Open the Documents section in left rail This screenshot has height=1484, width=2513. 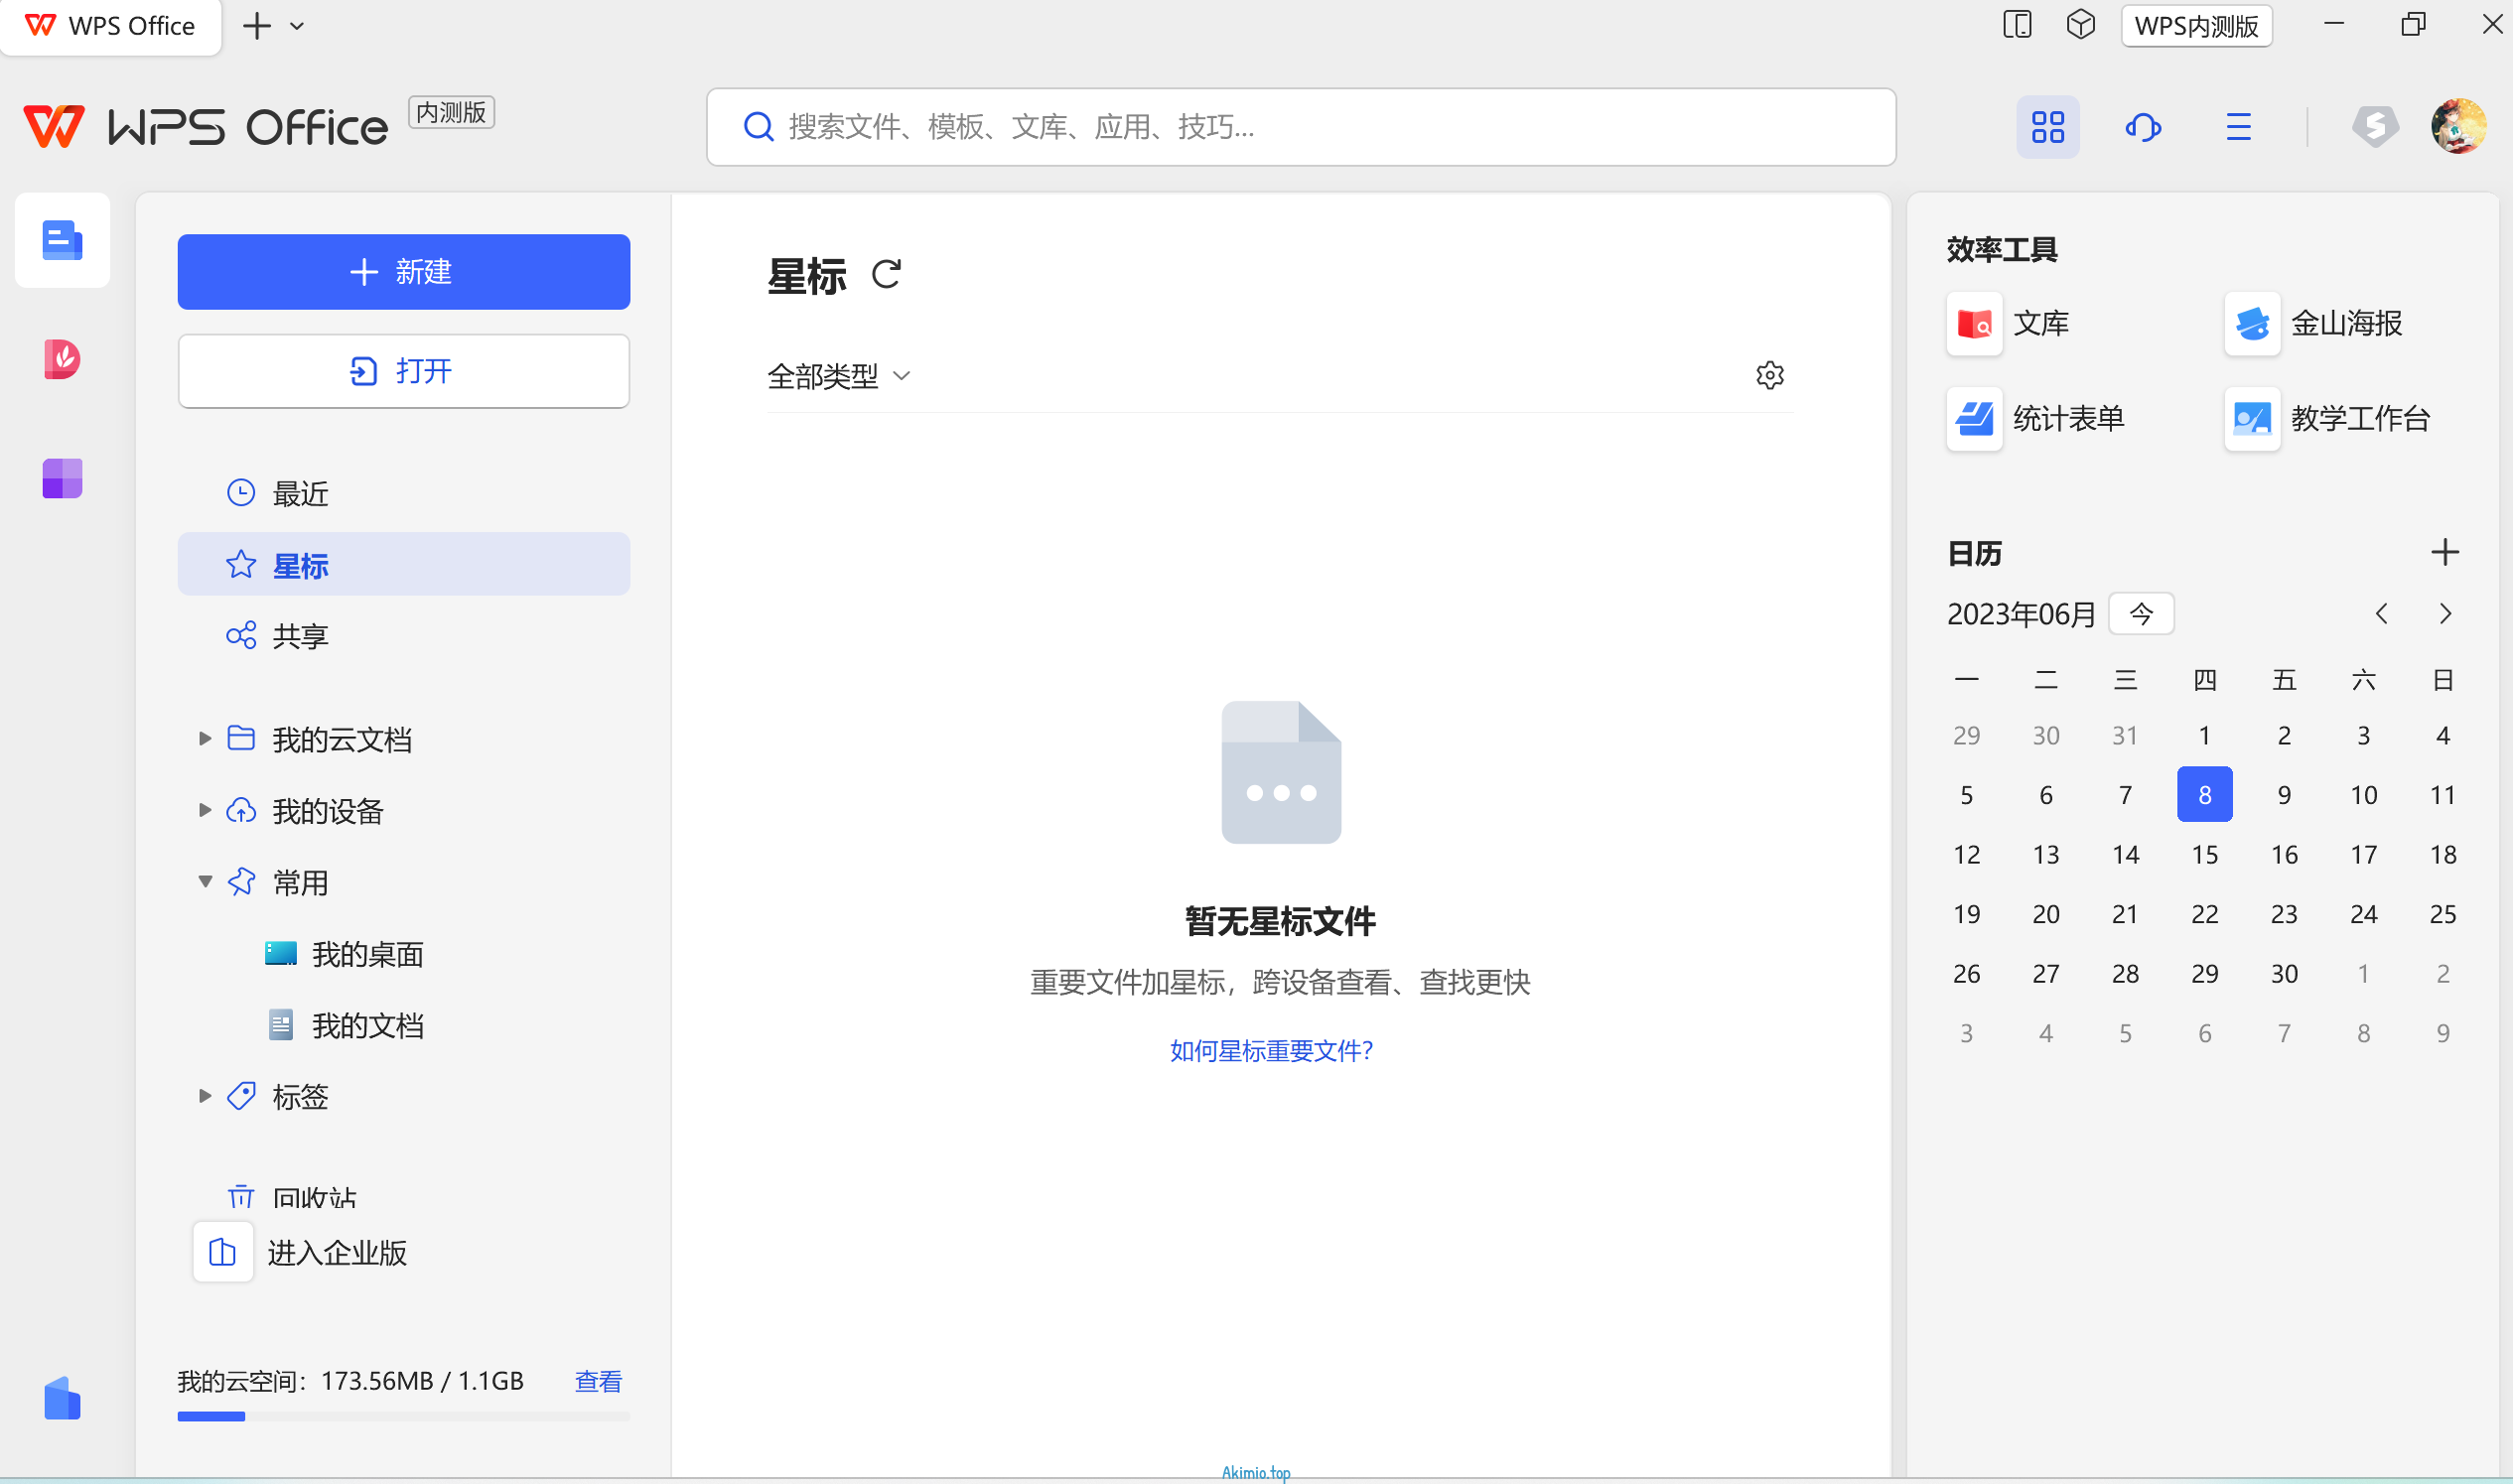(x=62, y=241)
